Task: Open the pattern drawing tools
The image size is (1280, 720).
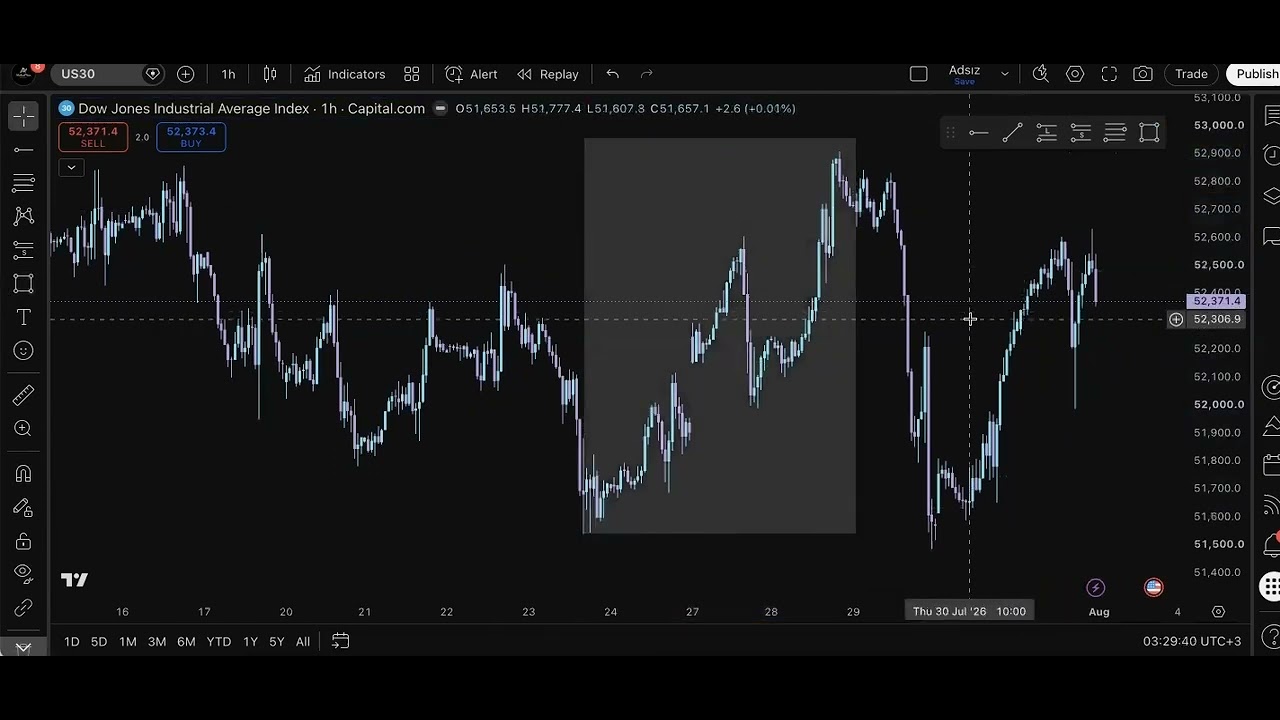Action: coord(23,216)
